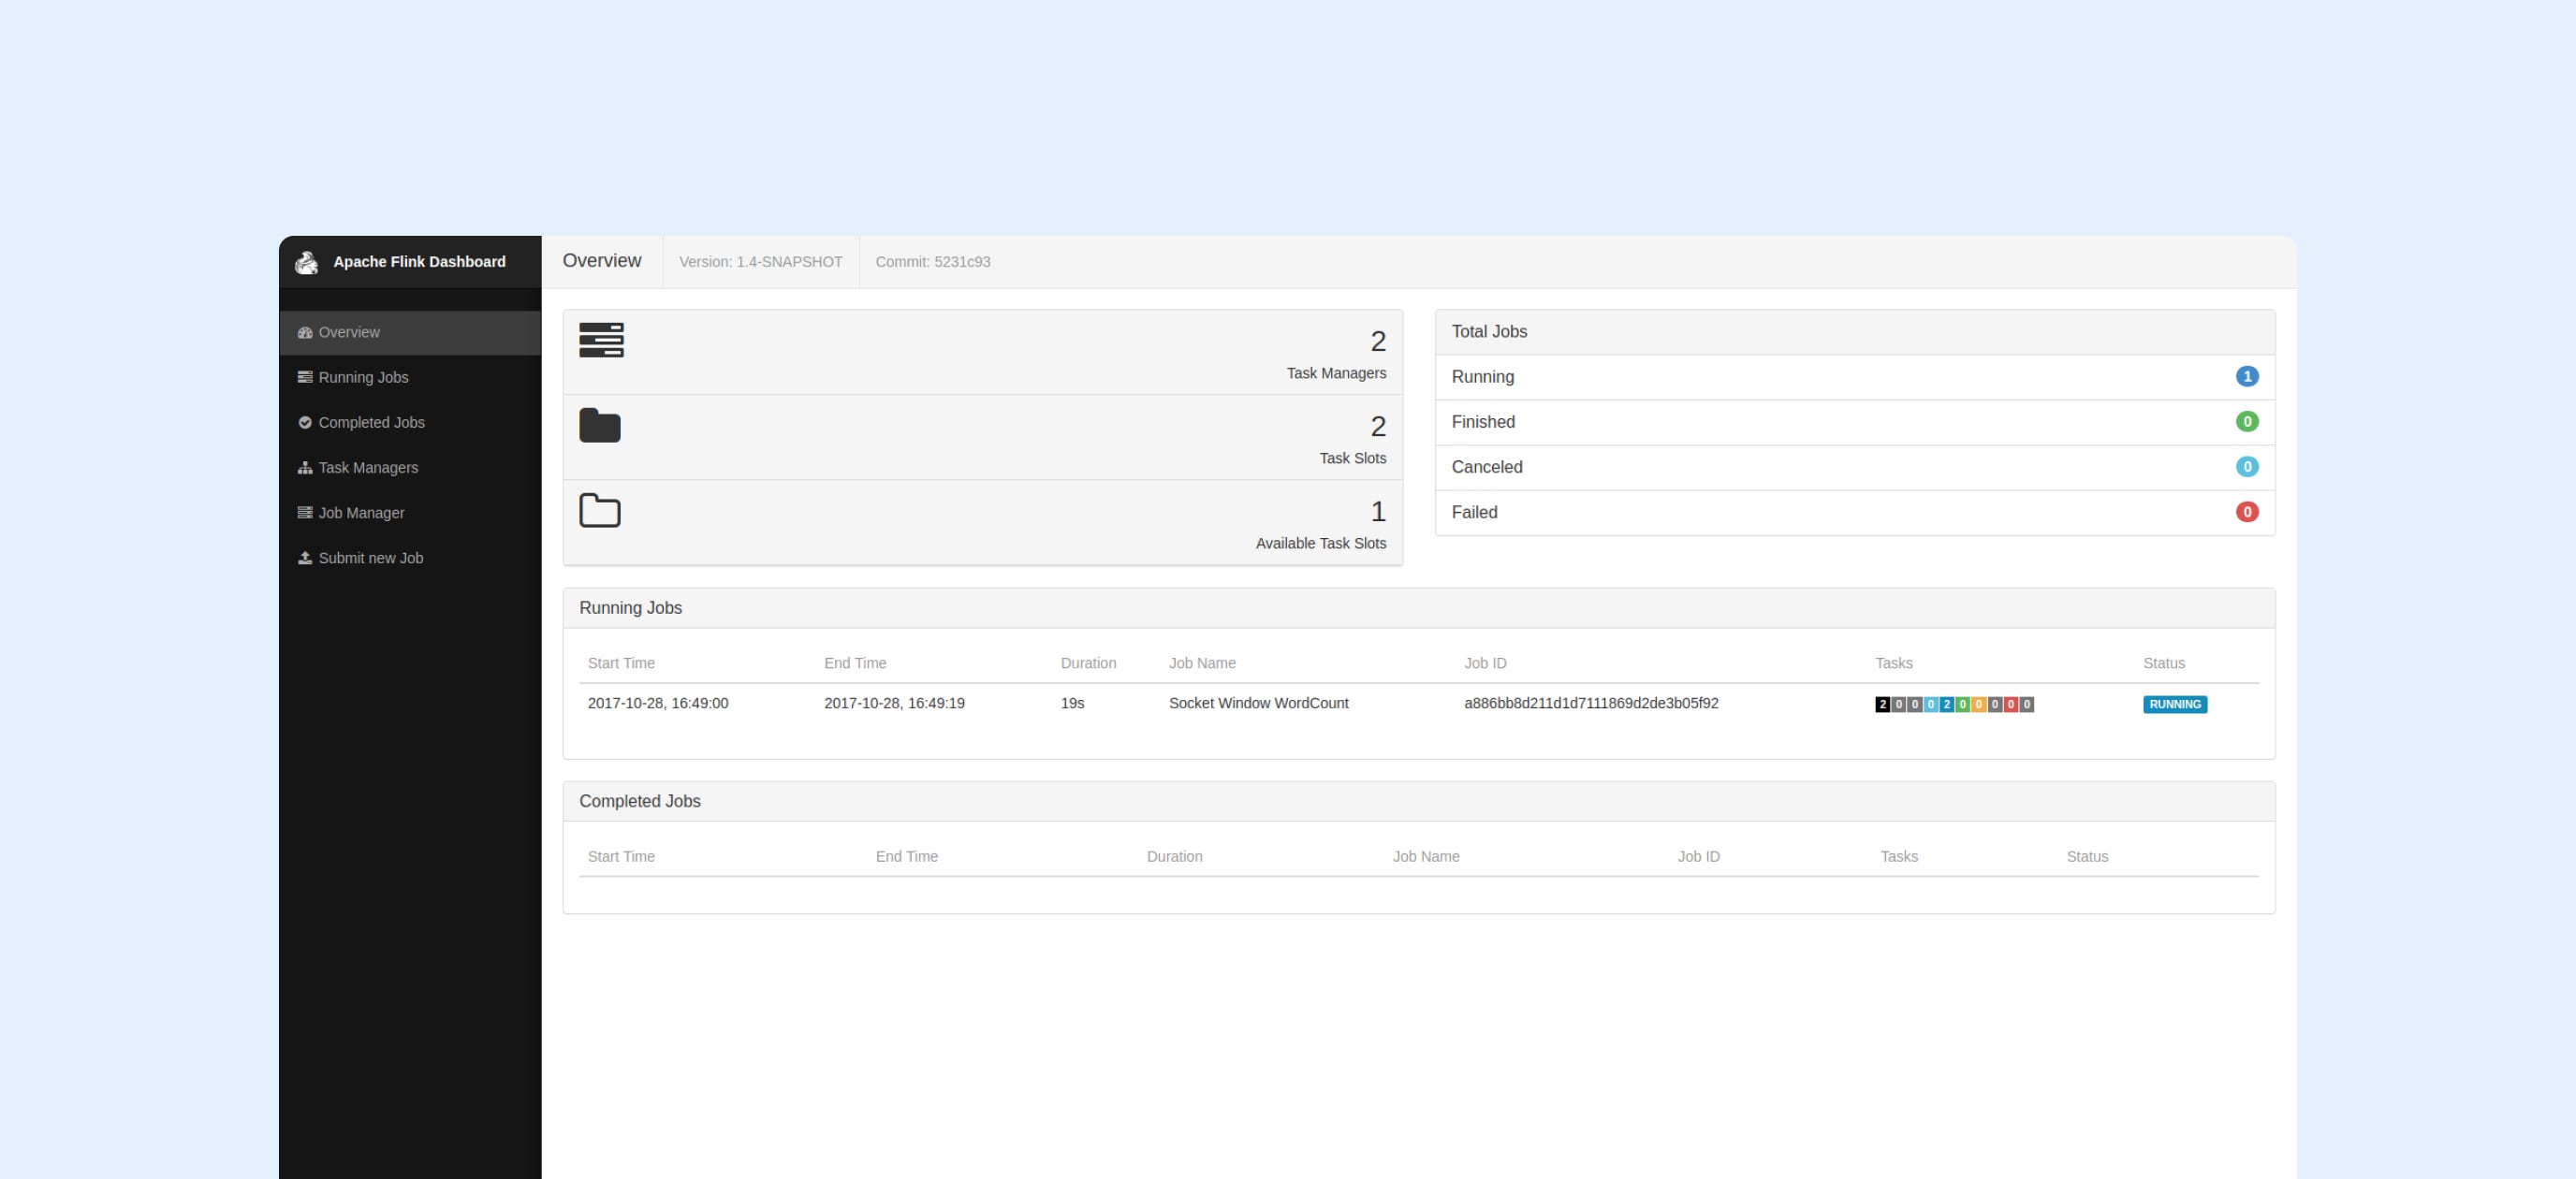Click the light-blue task count badge

click(x=1931, y=704)
